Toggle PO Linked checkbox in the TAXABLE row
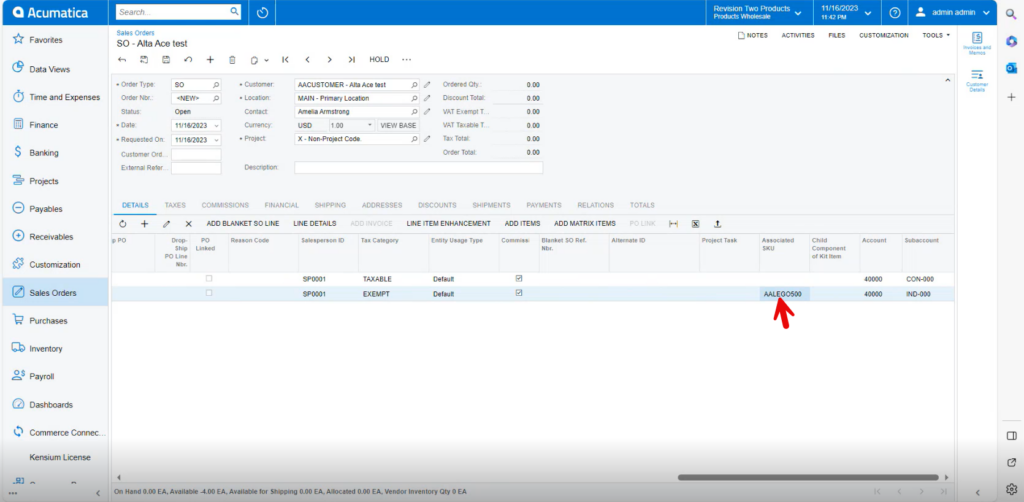The height and width of the screenshot is (502, 1024). pos(209,278)
